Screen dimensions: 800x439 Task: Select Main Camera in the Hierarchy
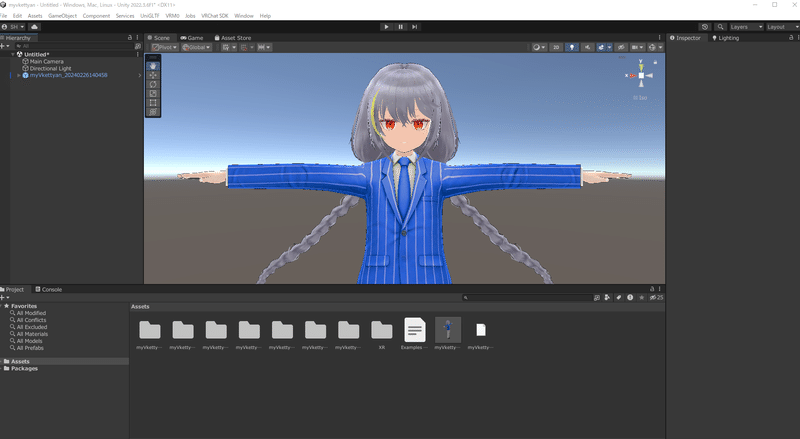(46, 61)
